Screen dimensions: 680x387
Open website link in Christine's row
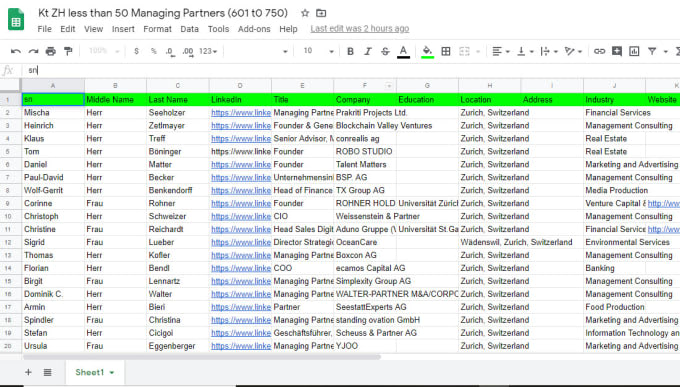tap(664, 230)
